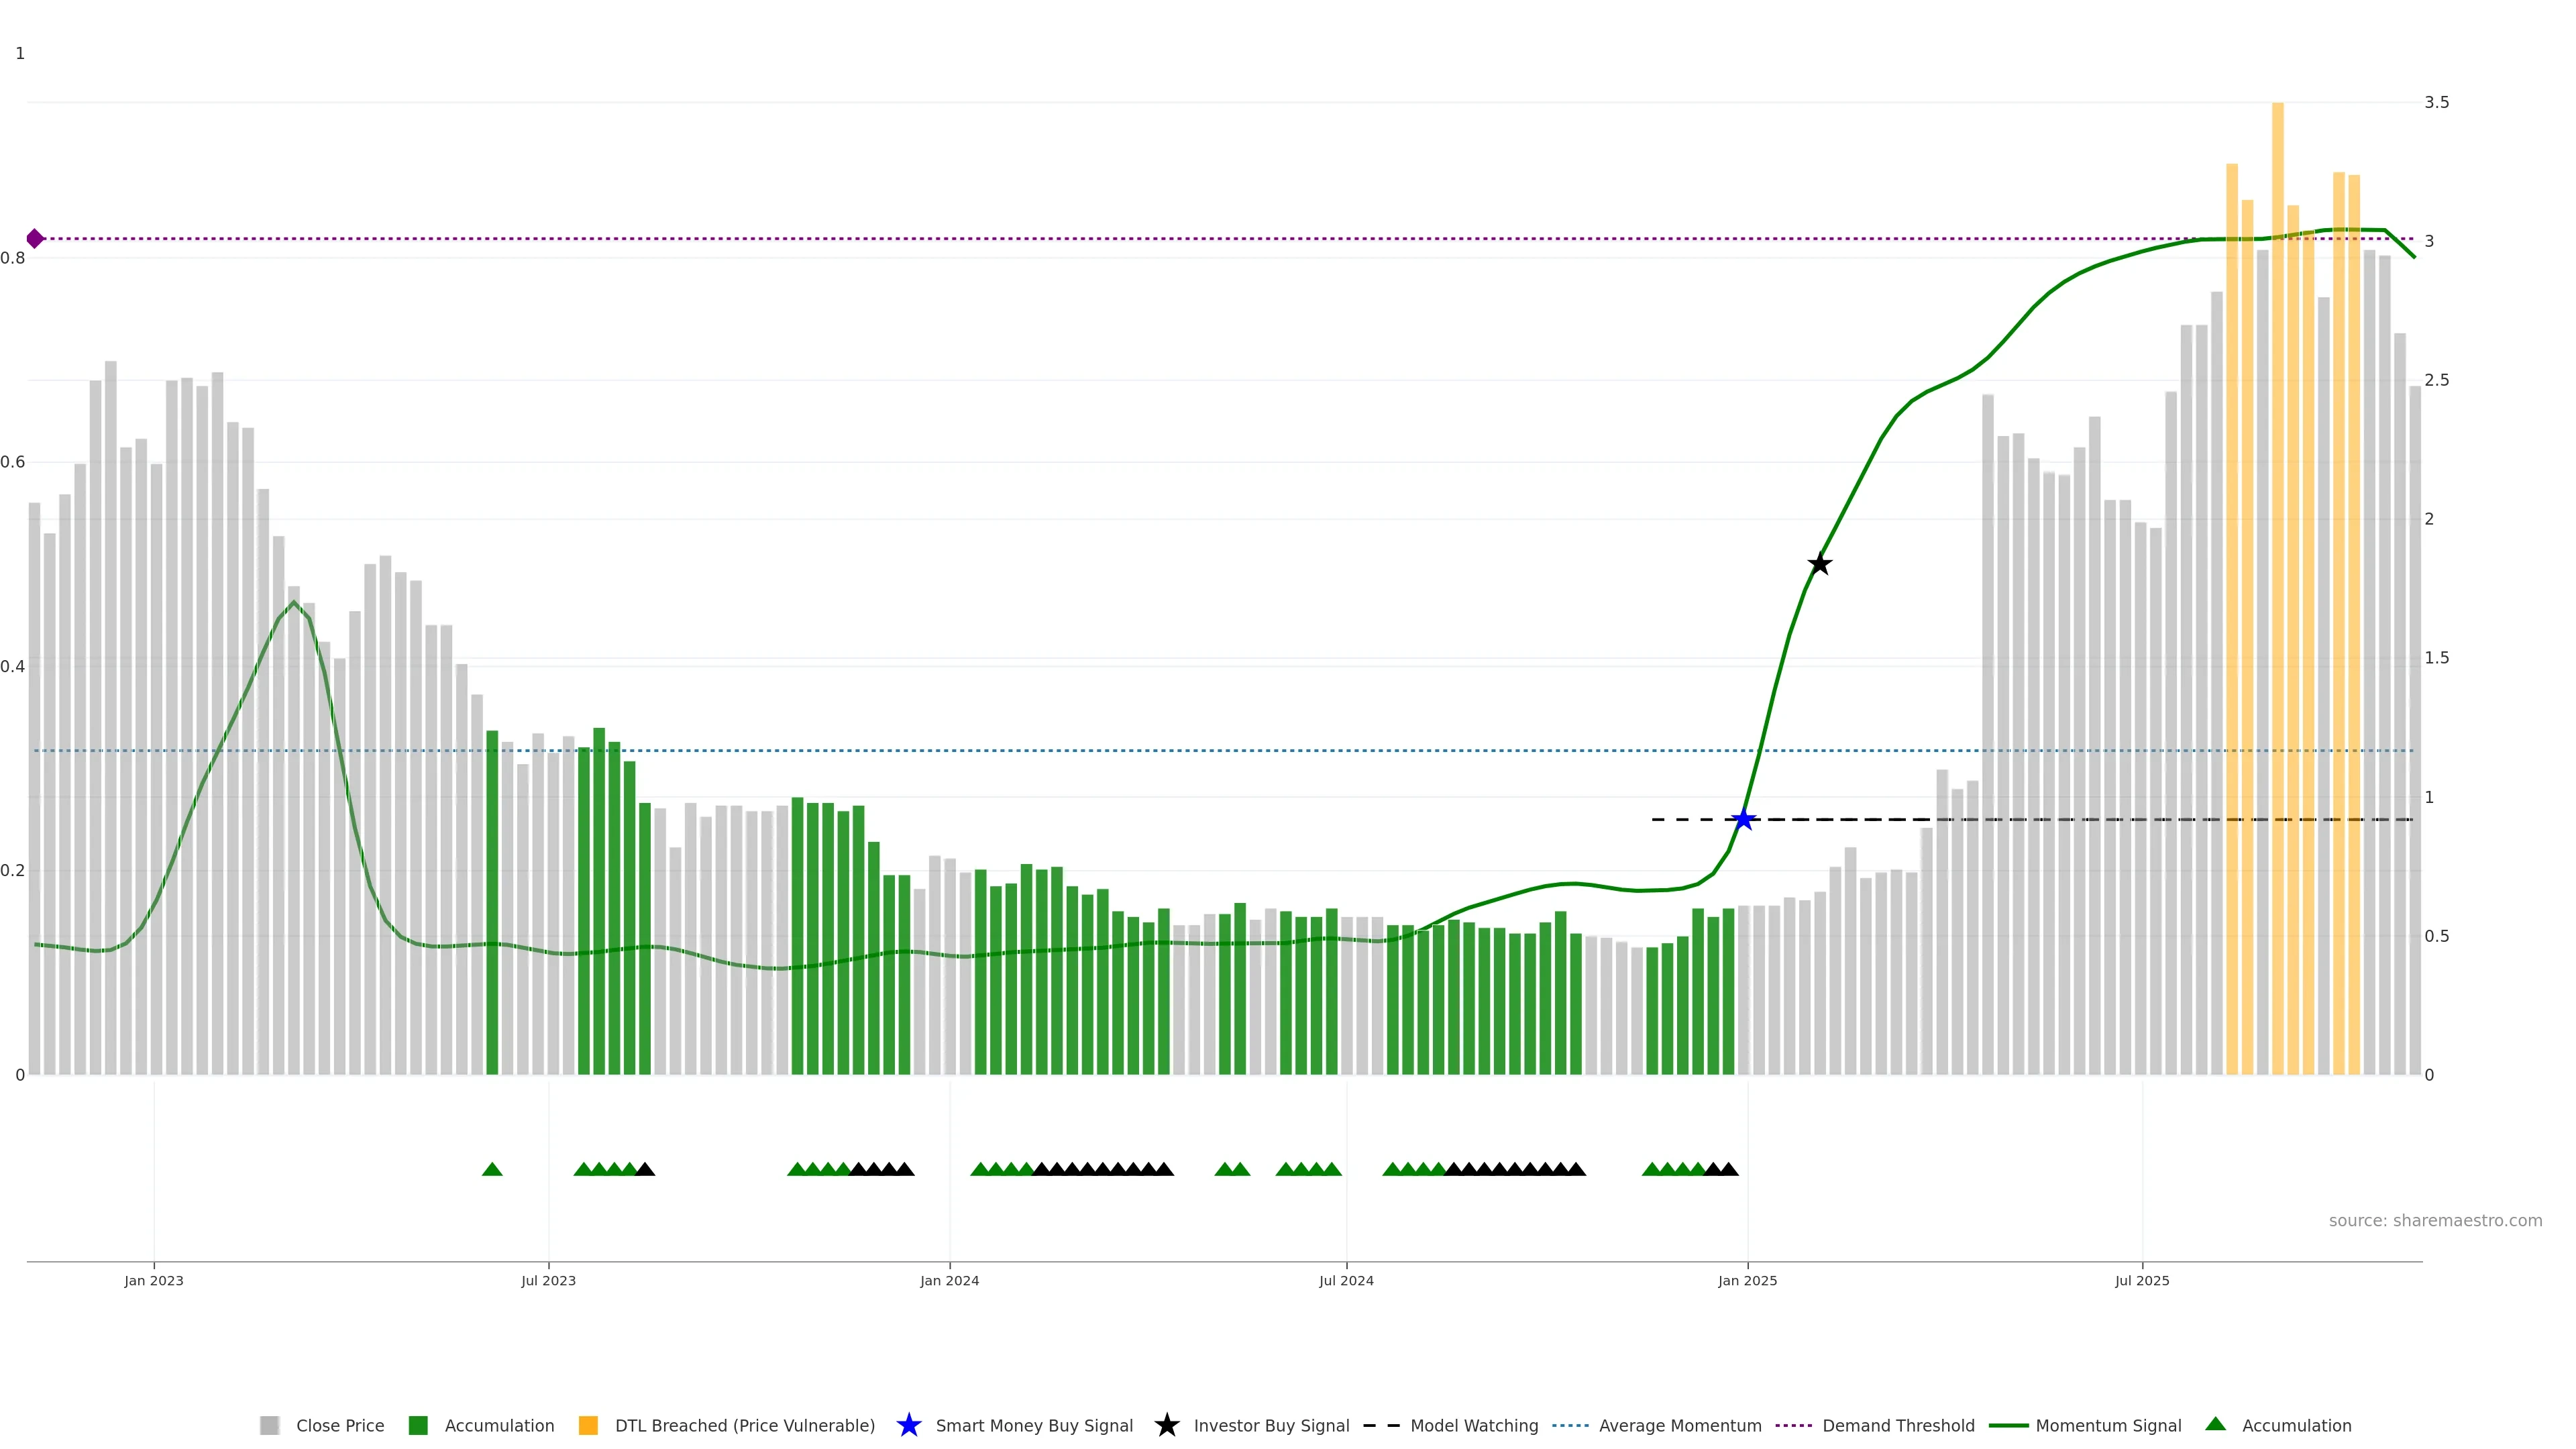
Task: Click the blue star icon in legend
Action: pos(908,1425)
